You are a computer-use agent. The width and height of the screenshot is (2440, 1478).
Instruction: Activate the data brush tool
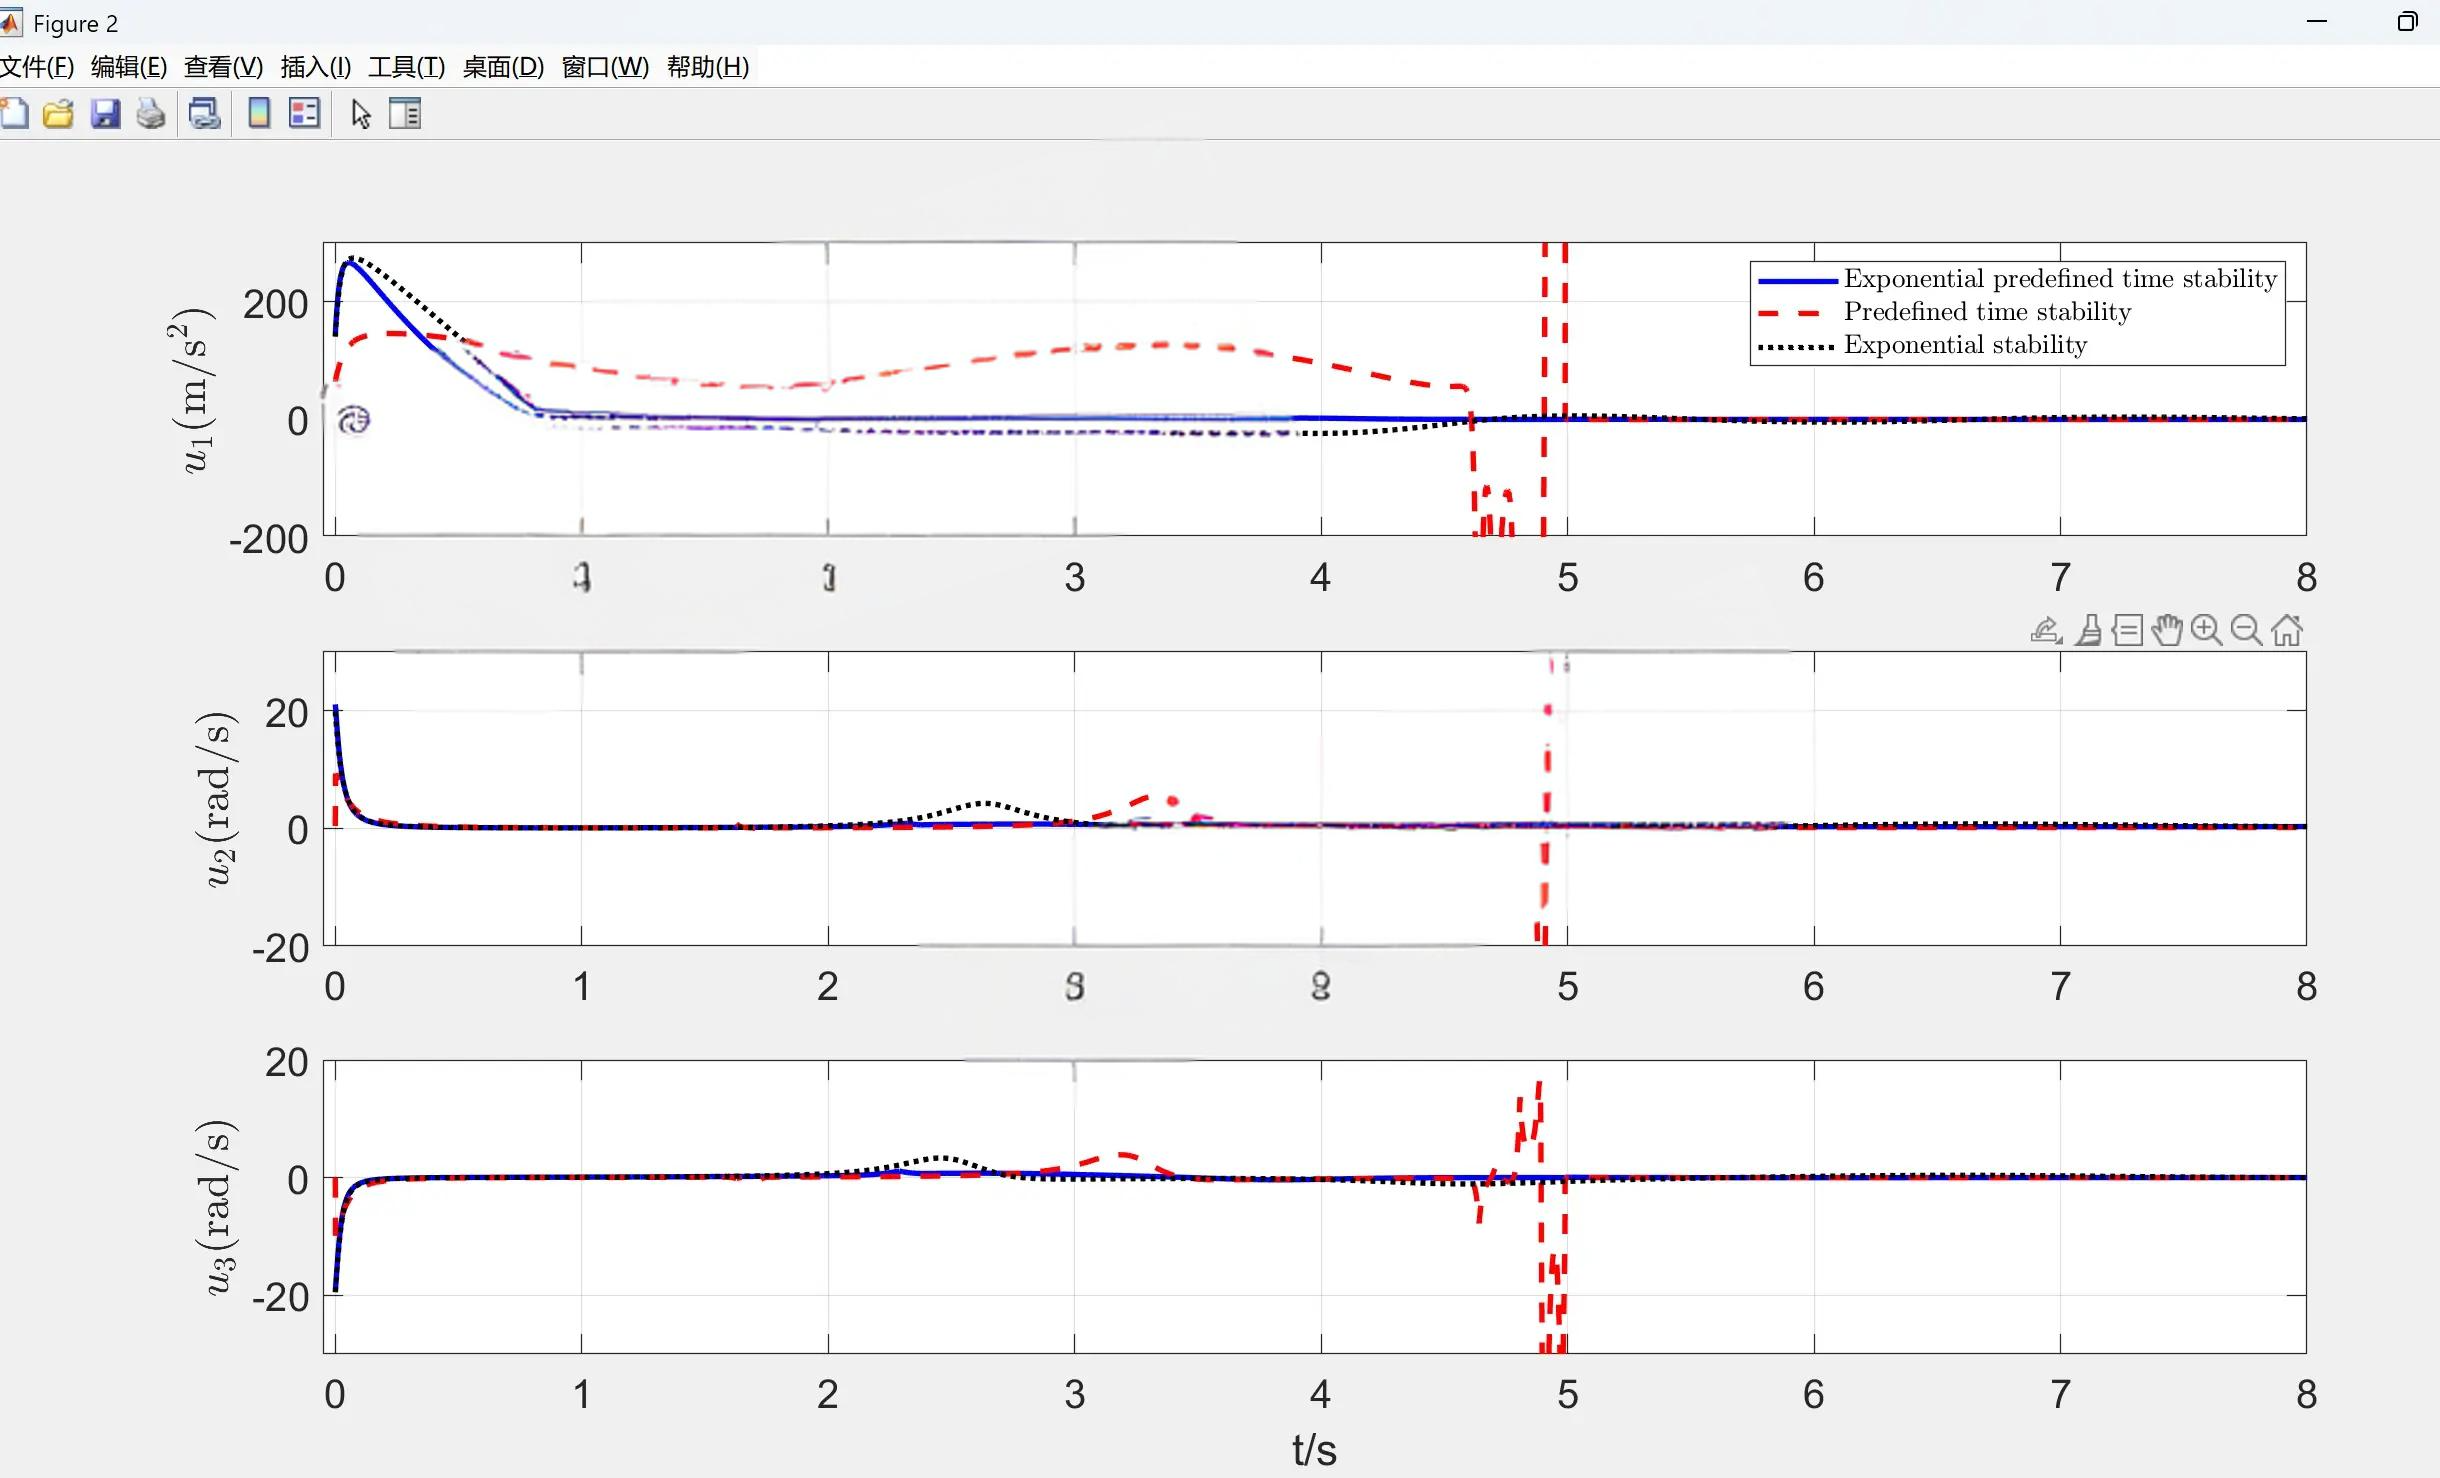[x=2088, y=631]
